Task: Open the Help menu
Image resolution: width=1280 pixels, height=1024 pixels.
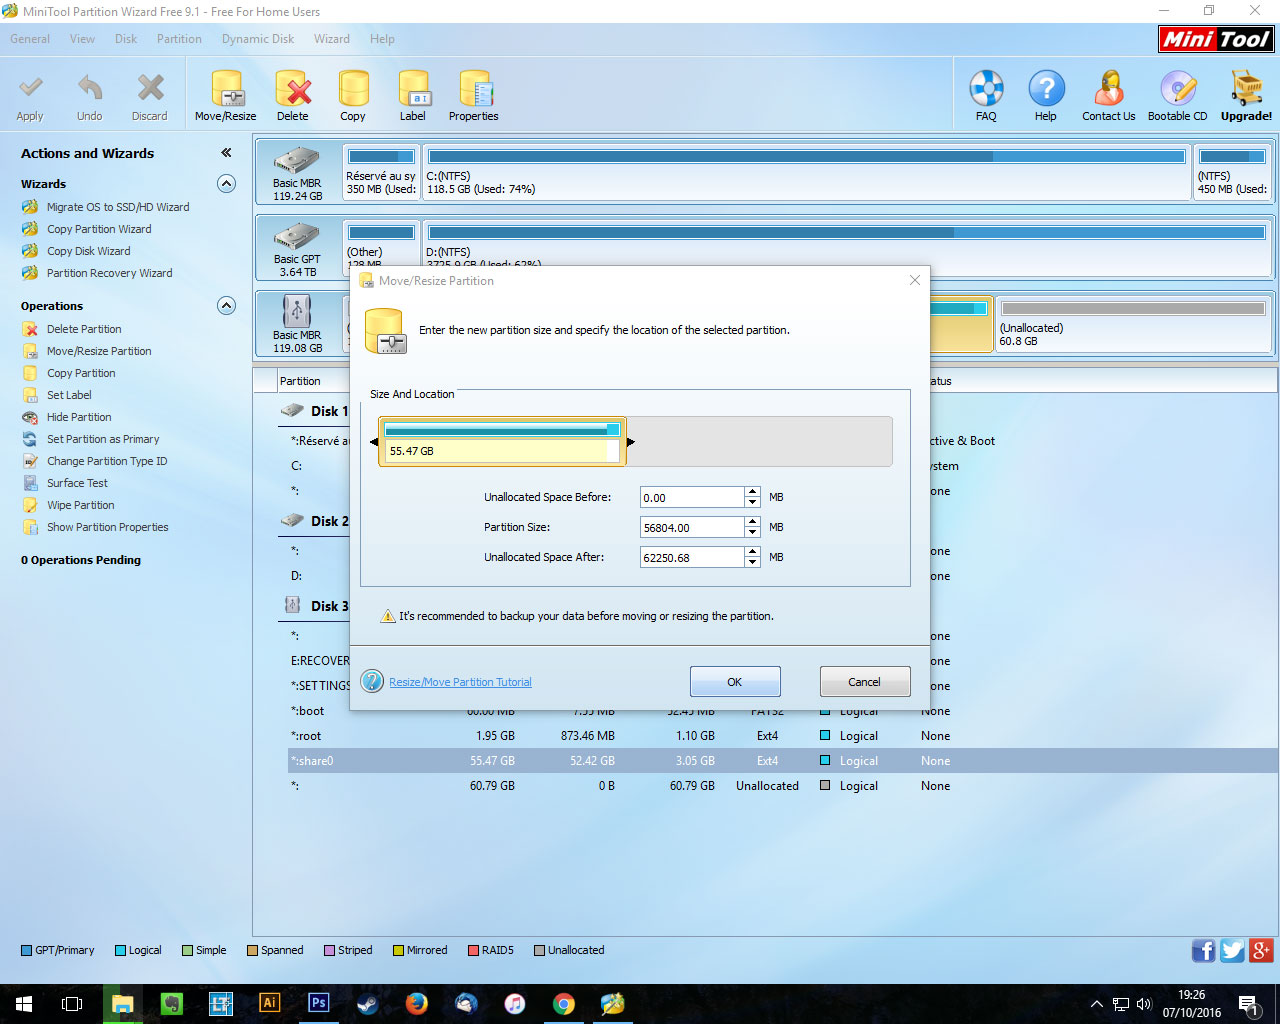Action: pyautogui.click(x=382, y=39)
